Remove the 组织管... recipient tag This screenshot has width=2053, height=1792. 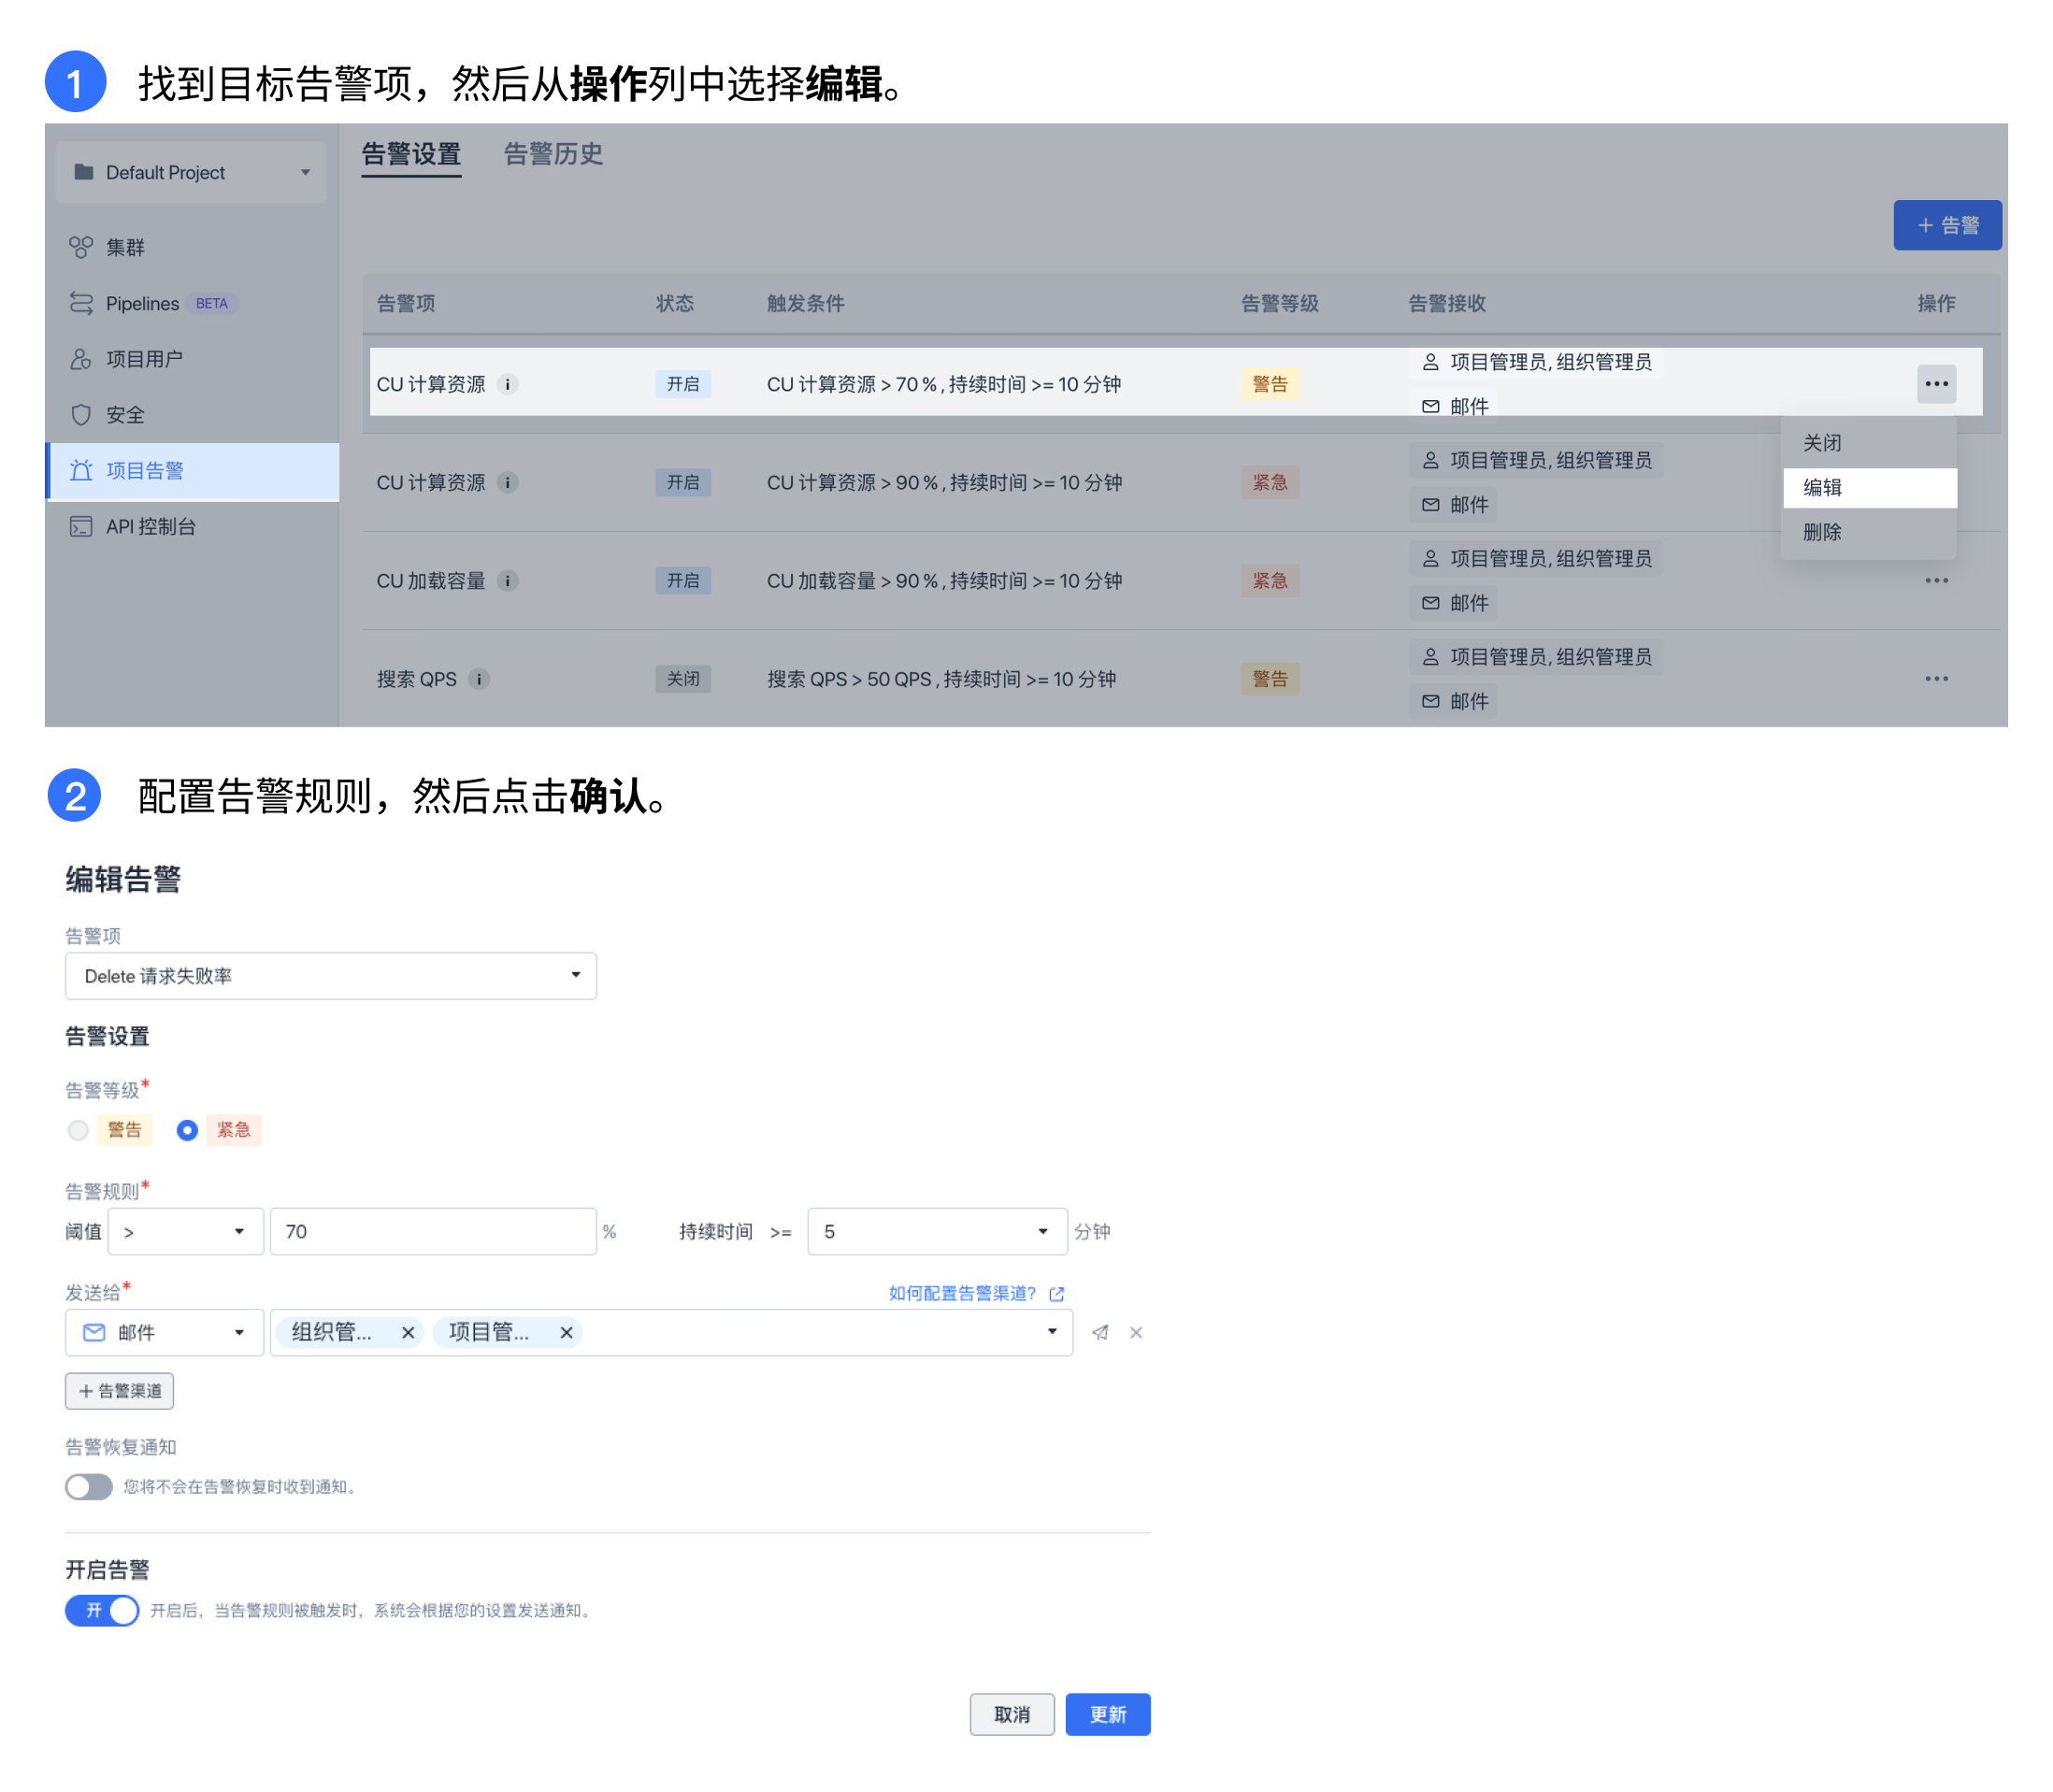(x=408, y=1332)
